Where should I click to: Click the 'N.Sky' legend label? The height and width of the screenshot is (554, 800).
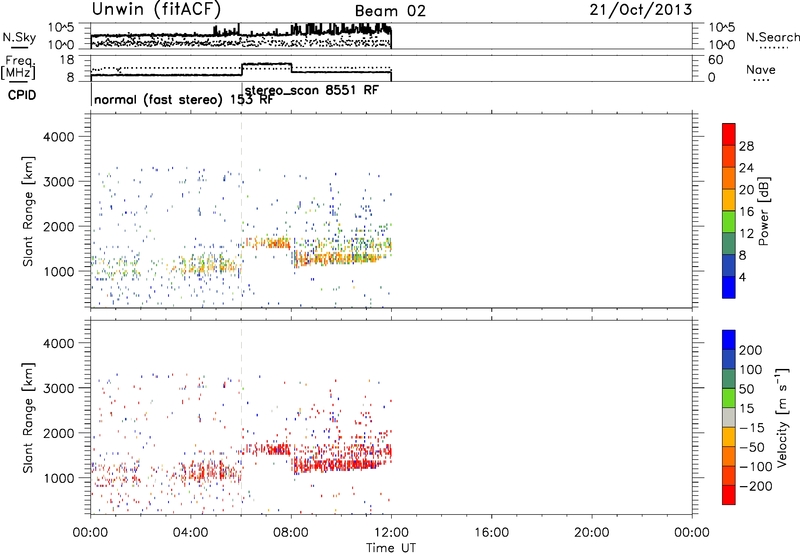[19, 37]
